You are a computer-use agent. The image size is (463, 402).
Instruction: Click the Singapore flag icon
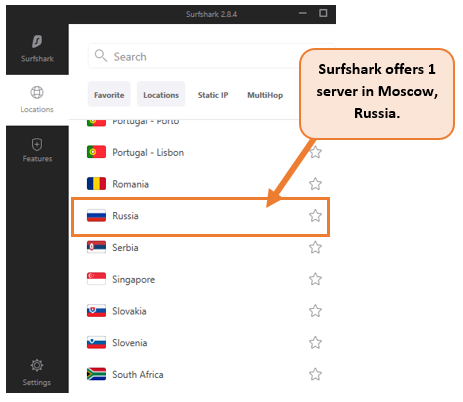pos(96,279)
